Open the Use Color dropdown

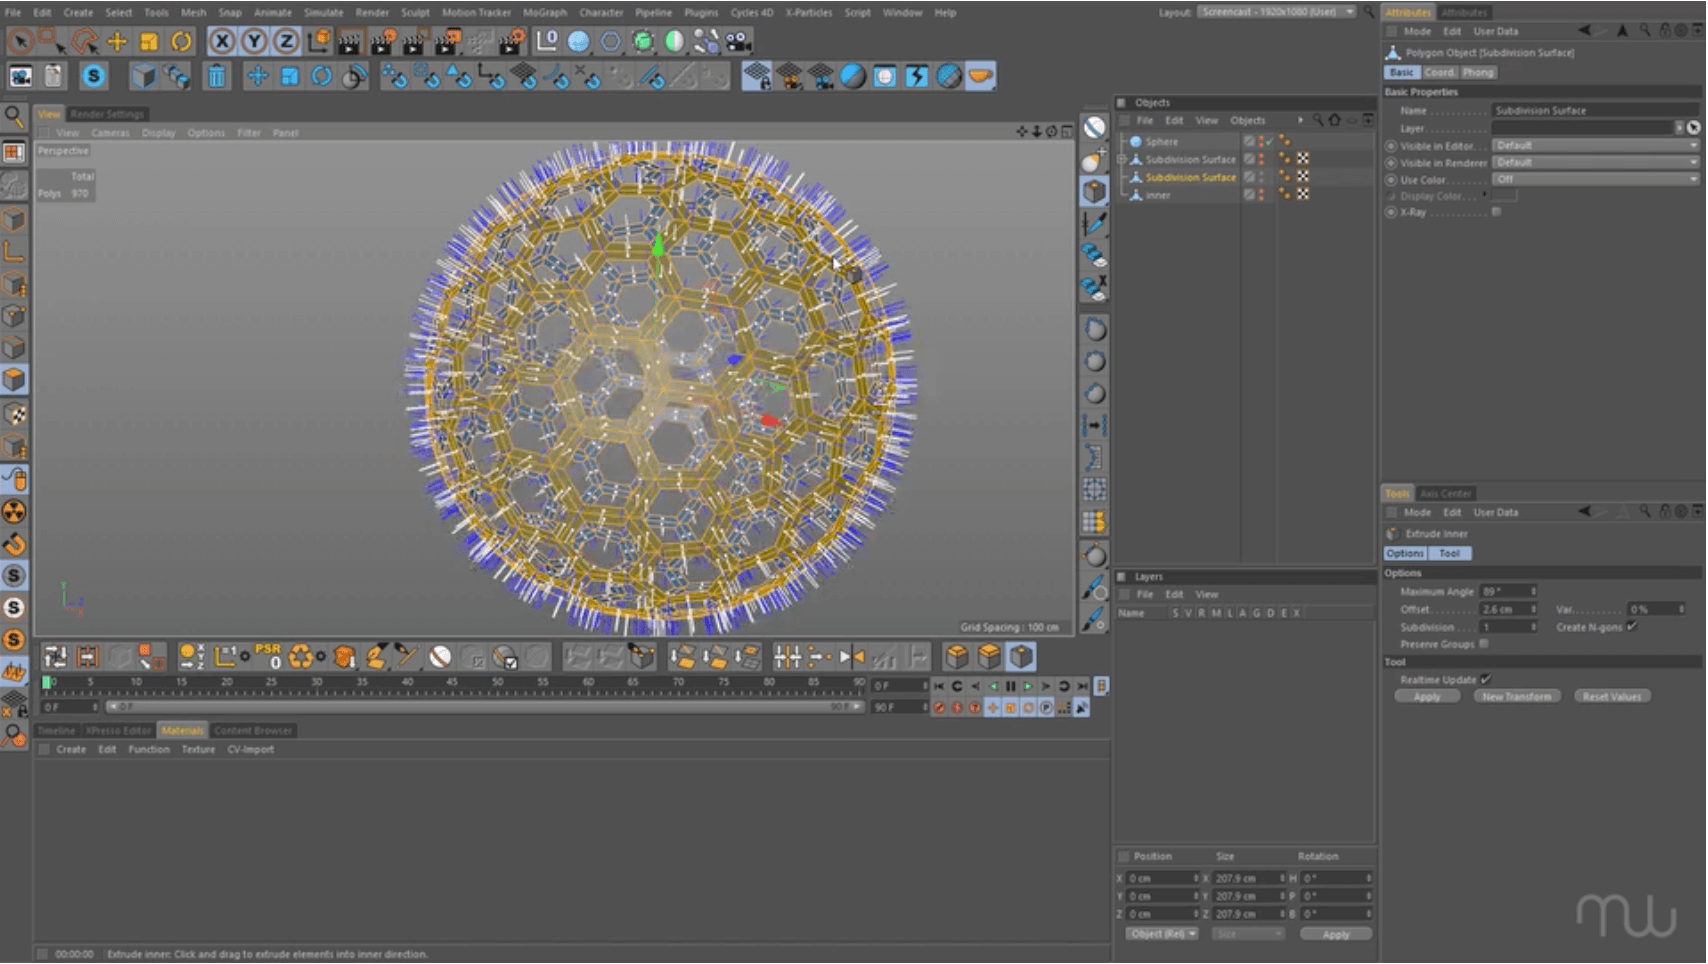click(1594, 179)
